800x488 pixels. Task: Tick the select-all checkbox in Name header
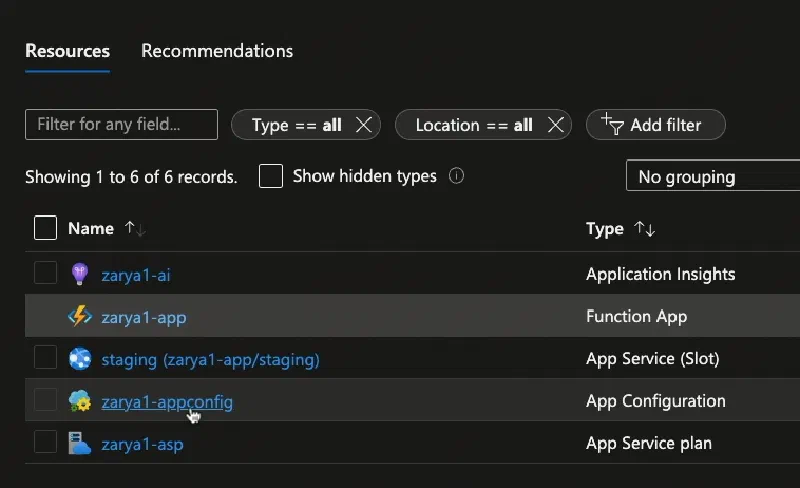[45, 228]
